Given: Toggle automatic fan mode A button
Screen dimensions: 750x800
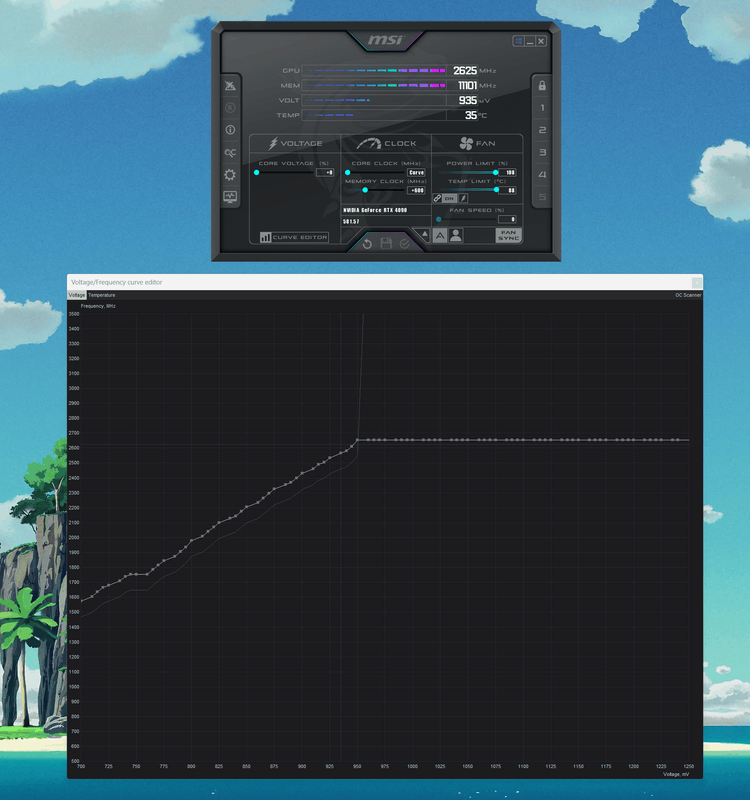Looking at the screenshot, I should 440,235.
